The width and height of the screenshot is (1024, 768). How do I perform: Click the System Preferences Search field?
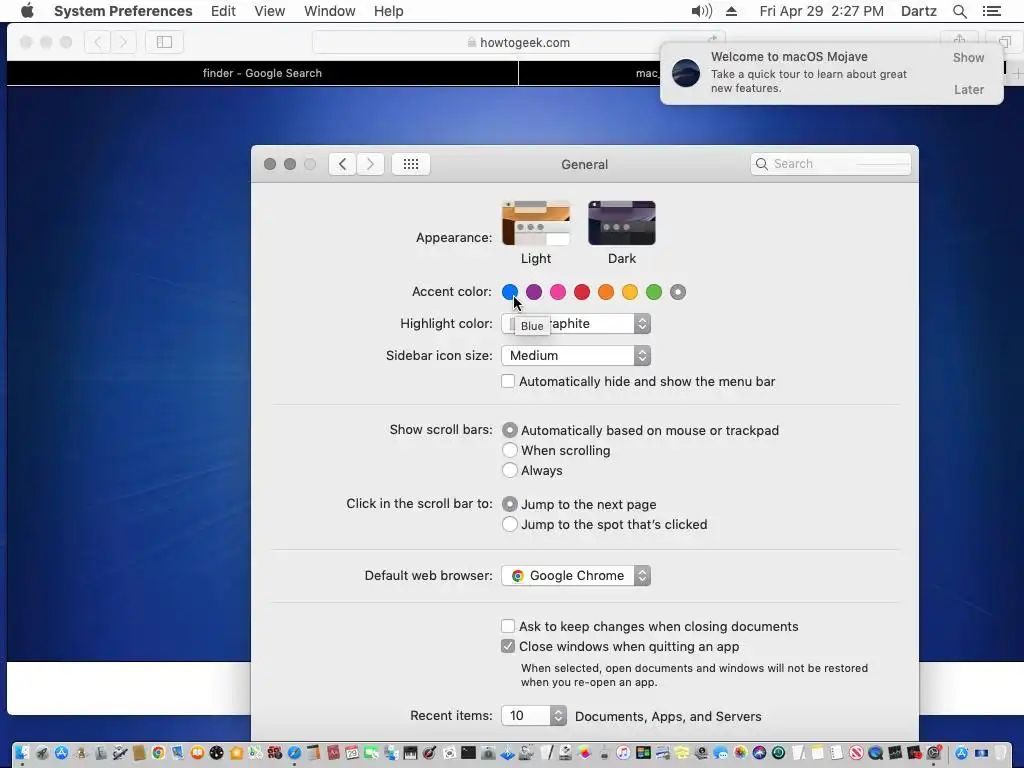(x=831, y=164)
